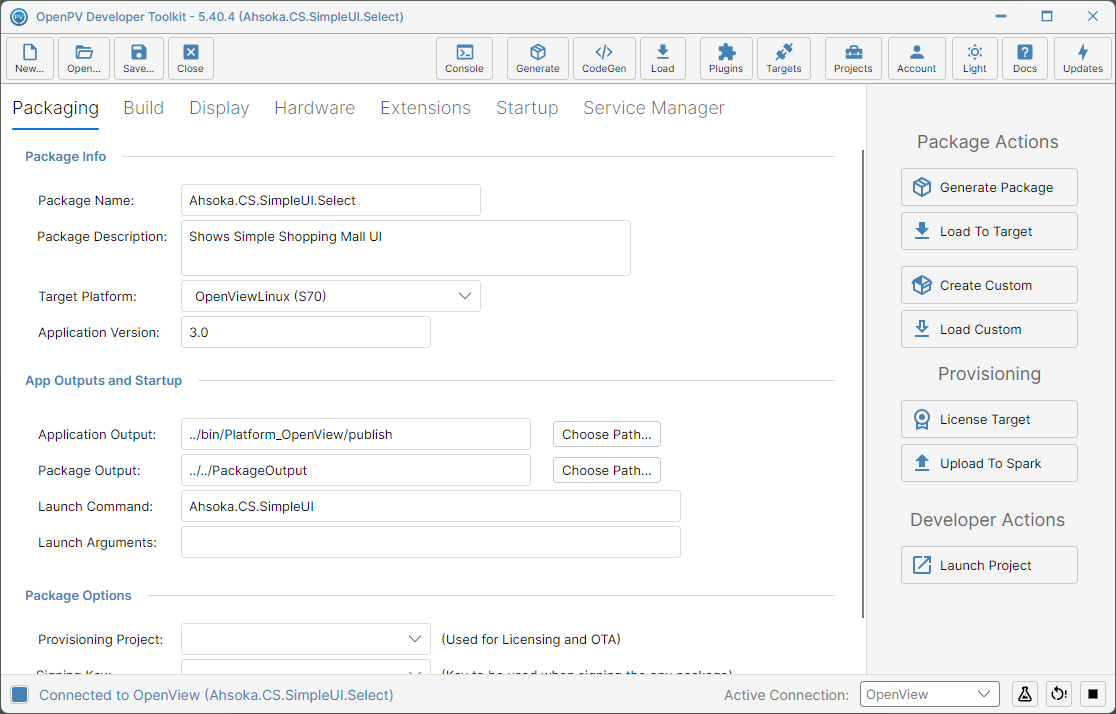Open Projects from the toolbar
1116x714 pixels.
pyautogui.click(x=853, y=58)
